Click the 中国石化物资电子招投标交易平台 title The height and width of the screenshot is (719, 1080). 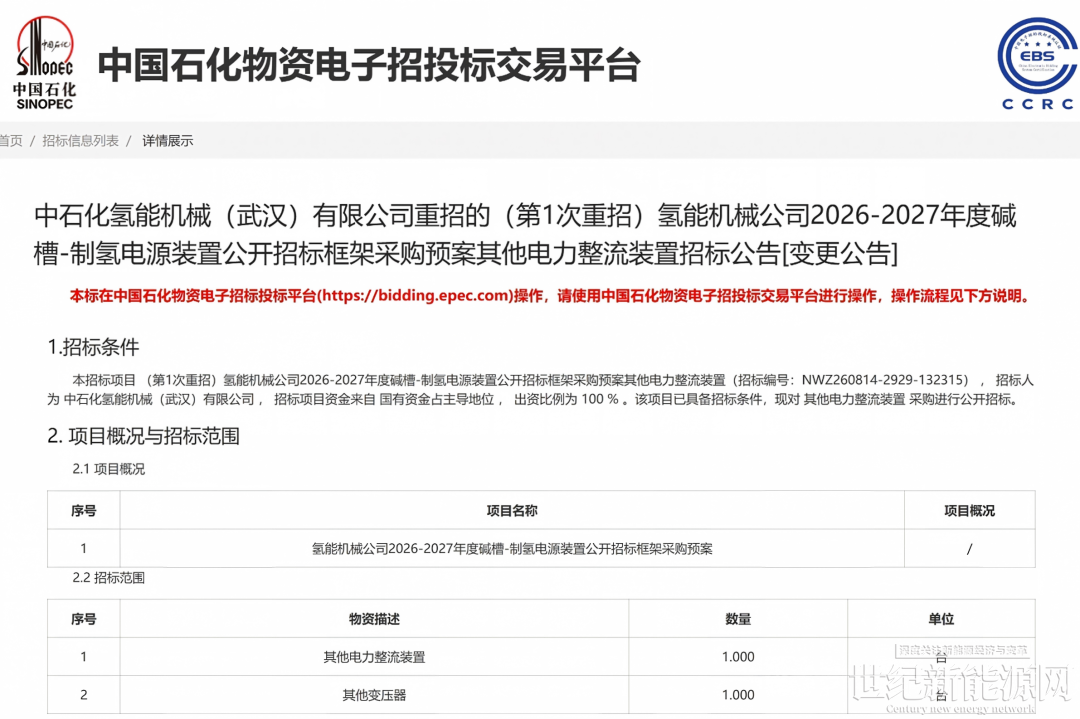click(369, 65)
